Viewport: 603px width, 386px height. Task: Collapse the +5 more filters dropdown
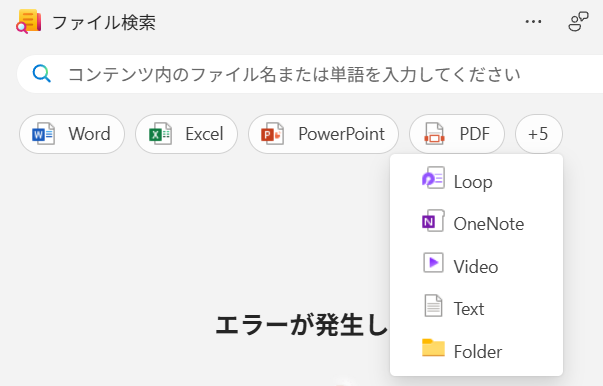(539, 134)
